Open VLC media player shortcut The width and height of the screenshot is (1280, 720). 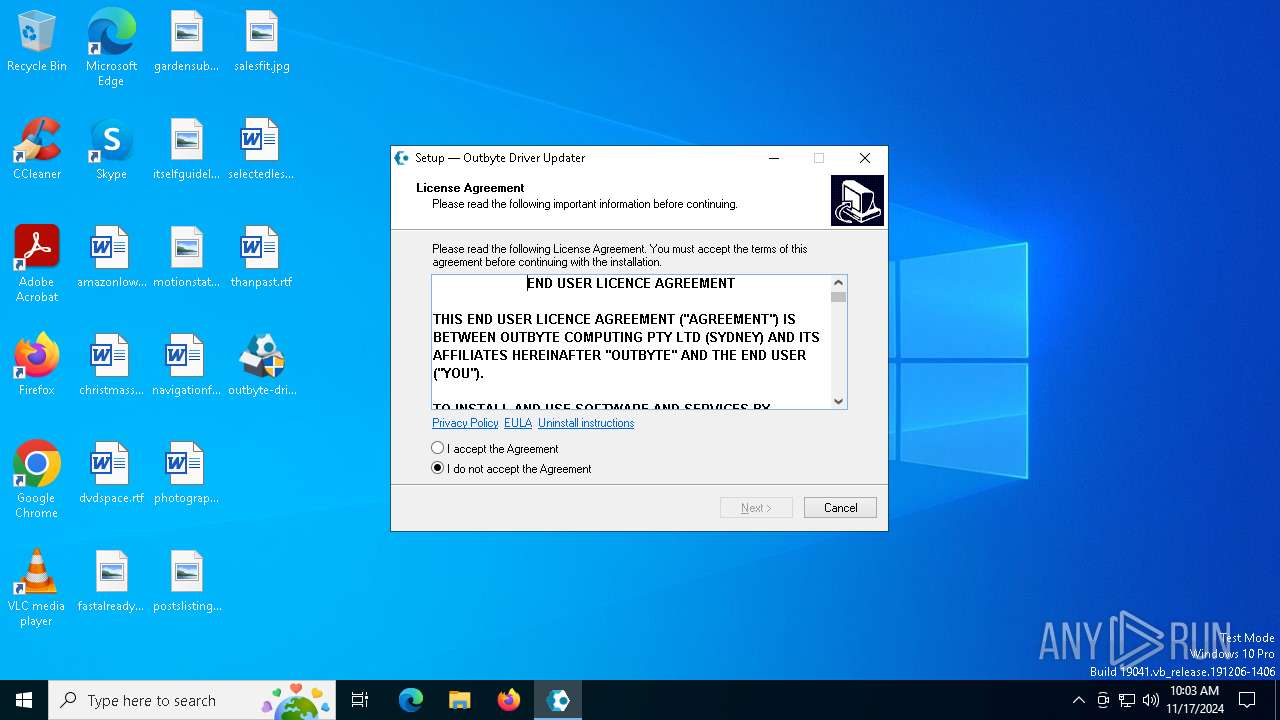click(37, 588)
